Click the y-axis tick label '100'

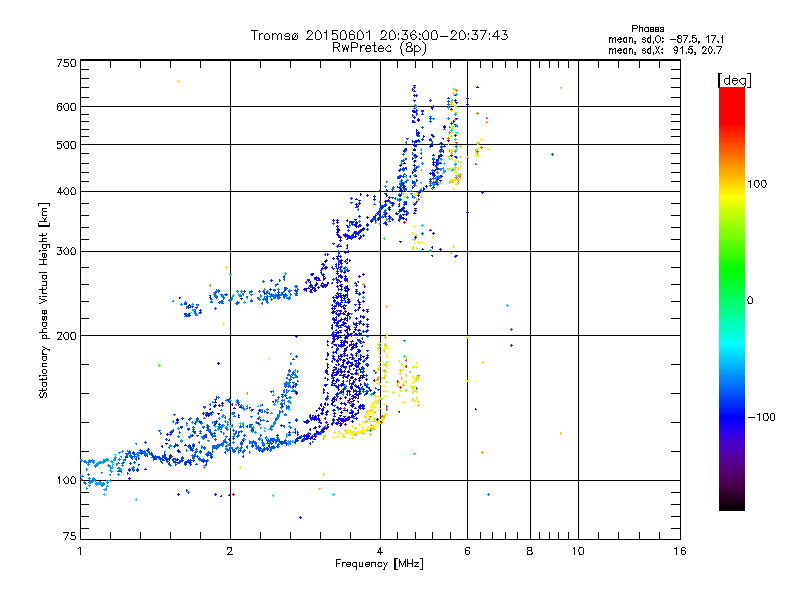point(67,480)
